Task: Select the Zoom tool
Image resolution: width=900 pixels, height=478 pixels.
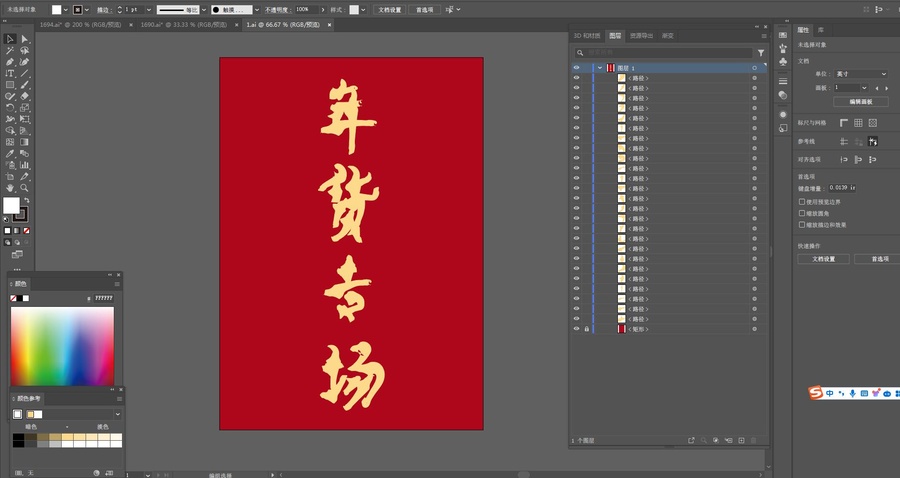Action: 25,188
